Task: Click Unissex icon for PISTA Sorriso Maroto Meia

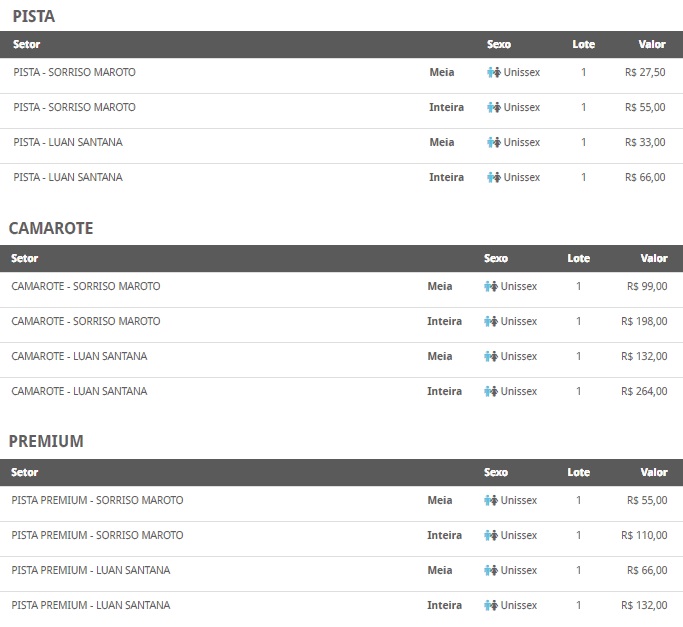Action: (494, 72)
